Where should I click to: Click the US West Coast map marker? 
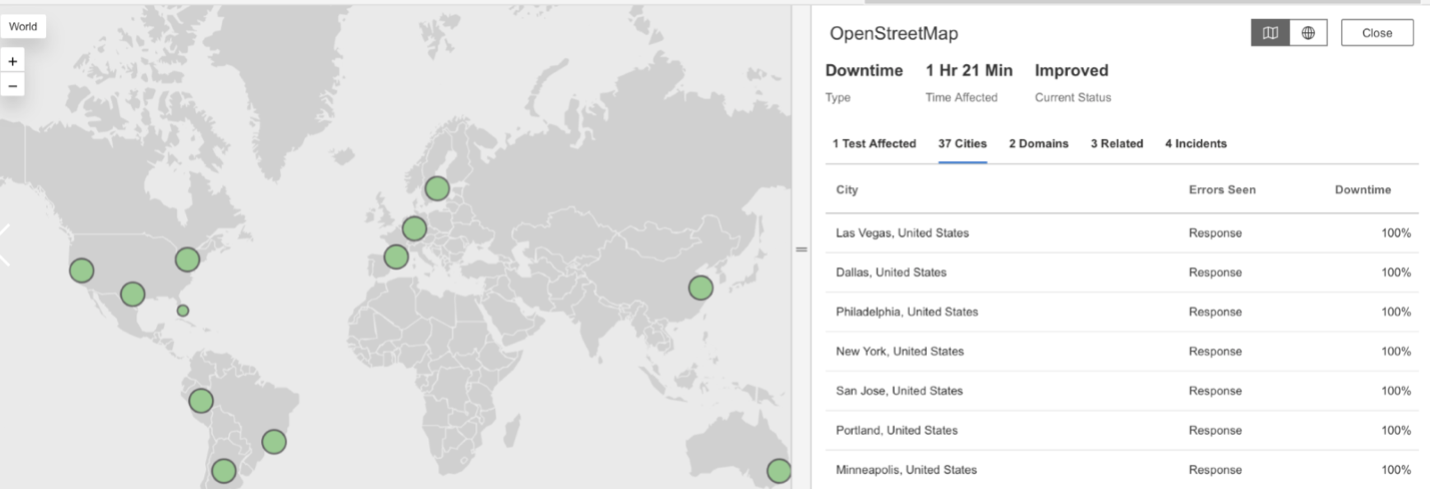(81, 270)
